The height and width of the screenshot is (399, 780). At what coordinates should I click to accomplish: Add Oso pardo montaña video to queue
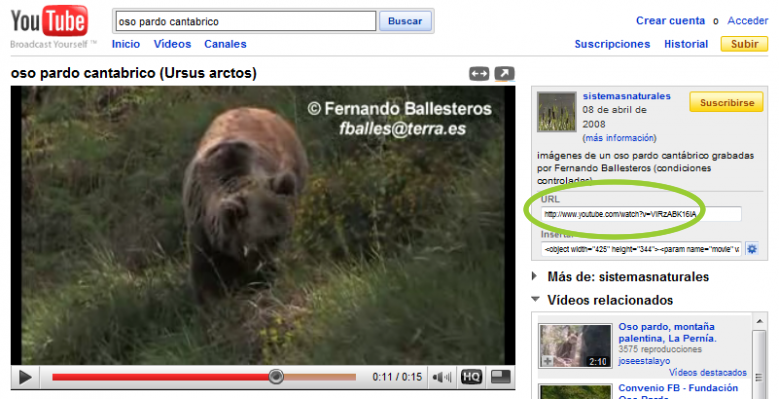(548, 361)
